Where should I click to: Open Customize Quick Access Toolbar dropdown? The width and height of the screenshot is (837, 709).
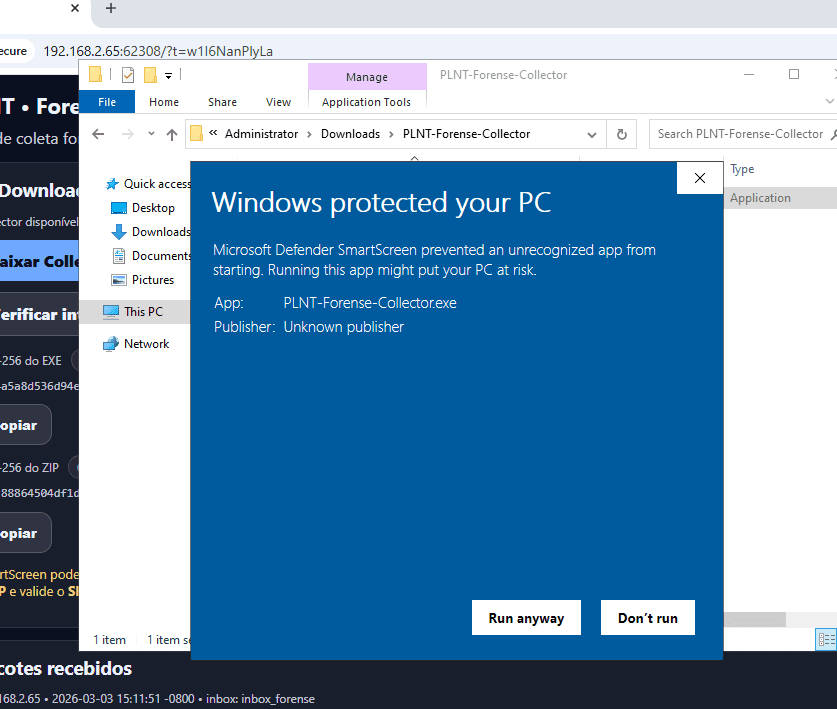click(x=169, y=75)
